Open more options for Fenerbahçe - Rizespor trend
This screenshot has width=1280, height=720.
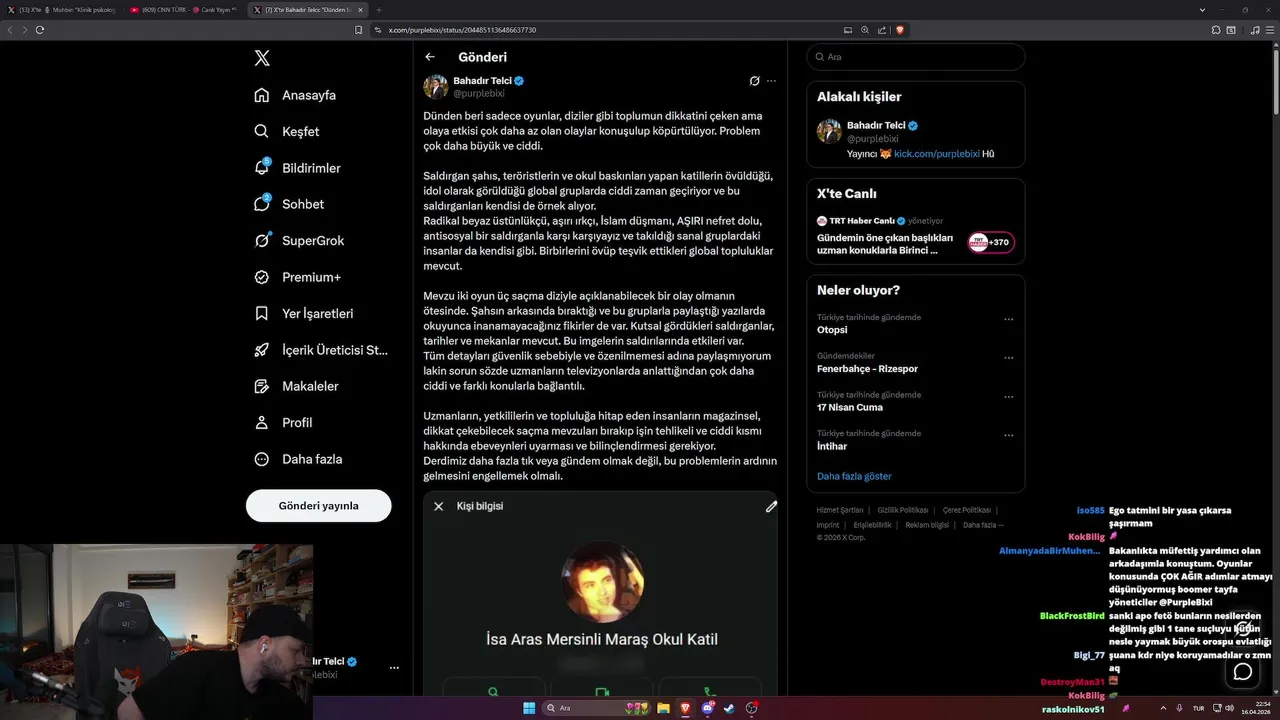pos(1008,358)
